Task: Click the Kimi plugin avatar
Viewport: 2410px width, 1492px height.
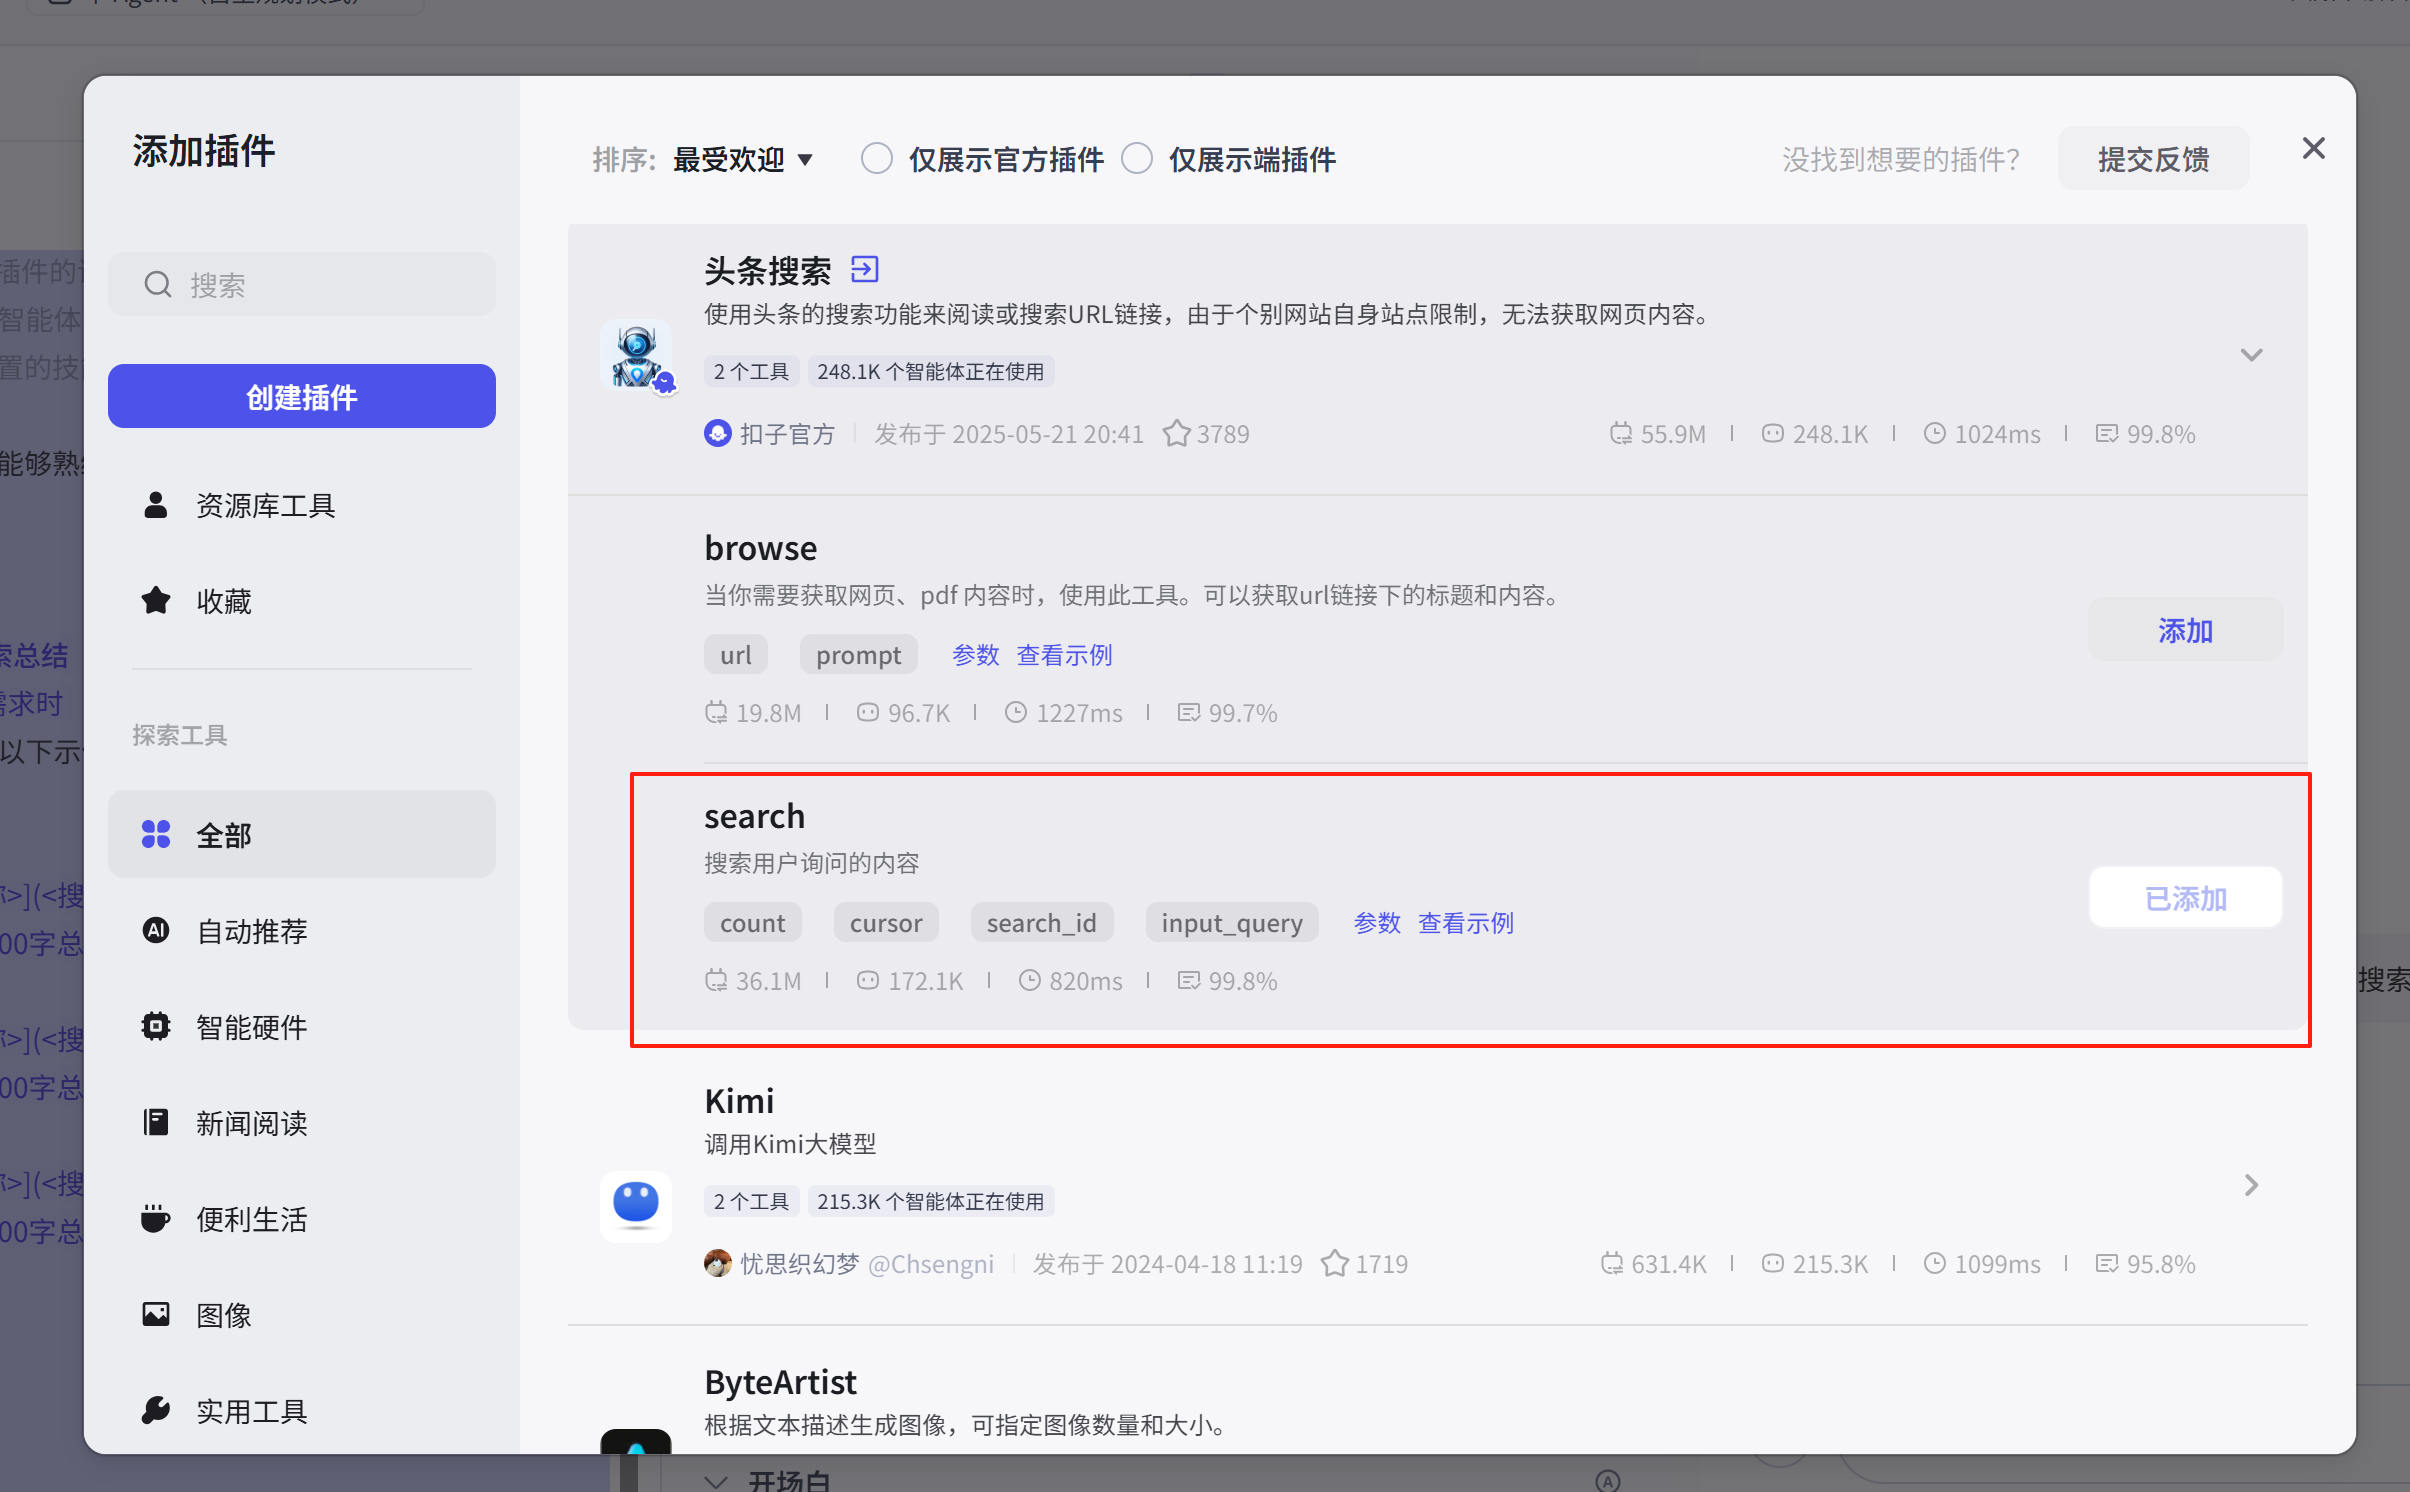Action: 636,1206
